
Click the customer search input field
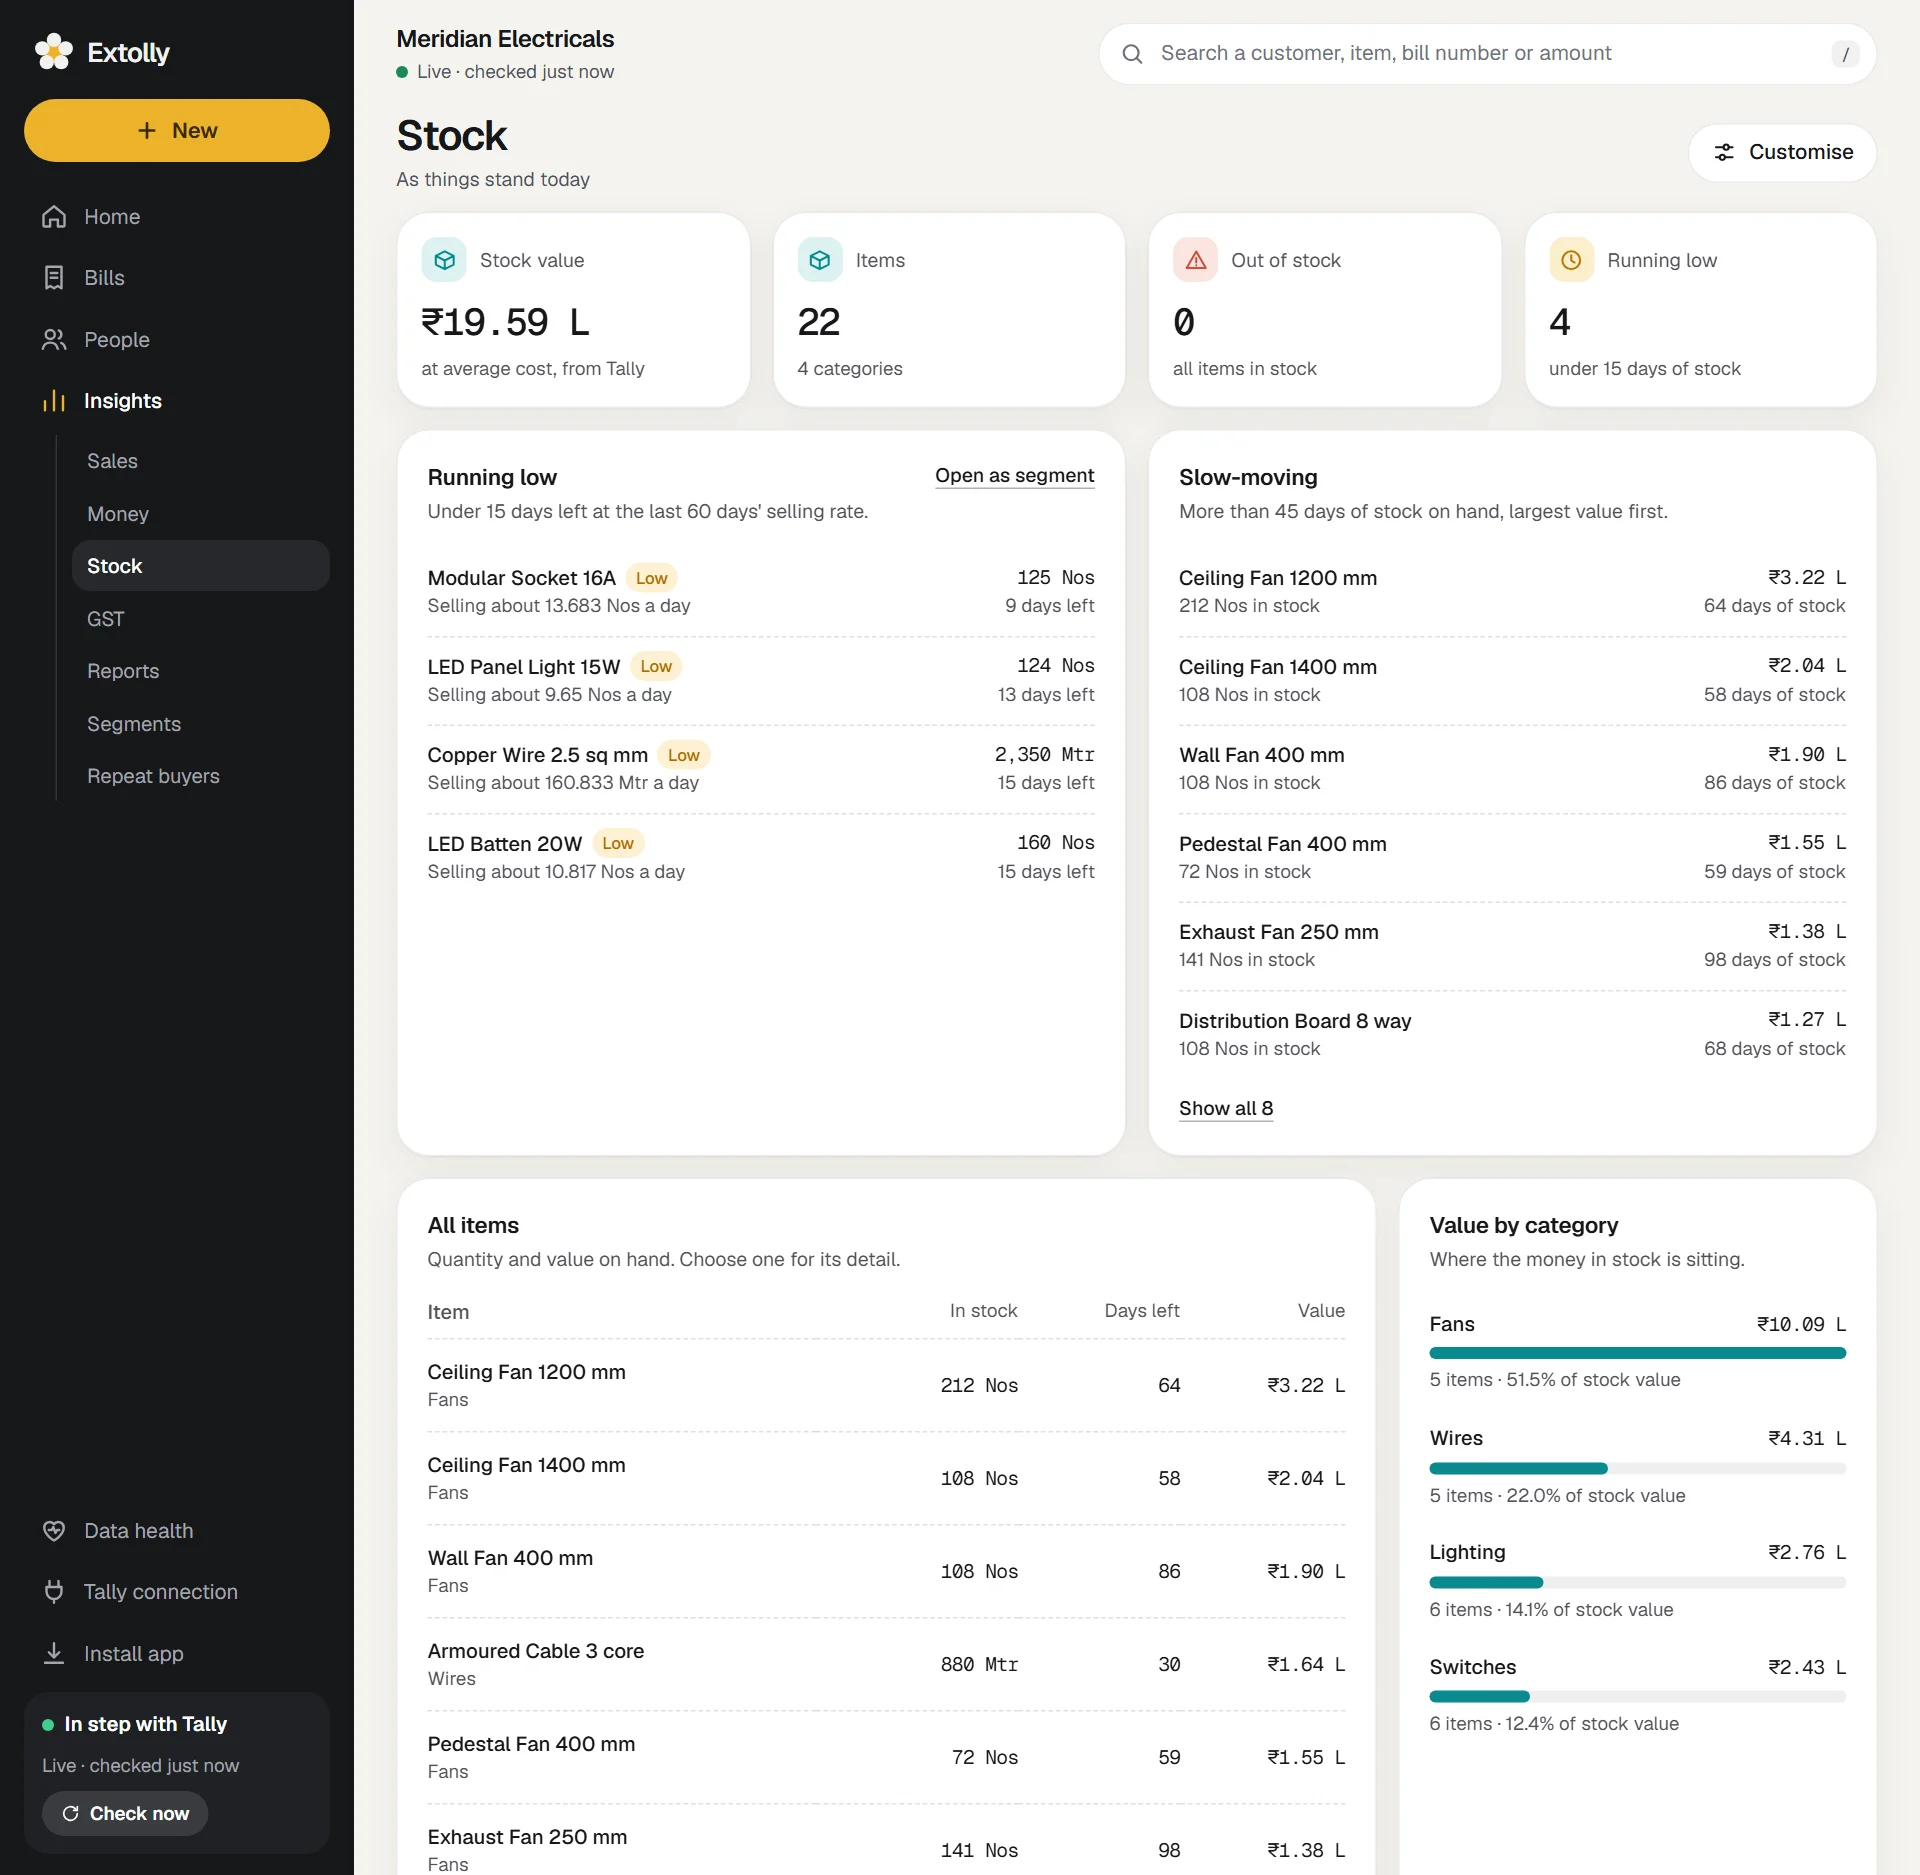coord(1487,54)
